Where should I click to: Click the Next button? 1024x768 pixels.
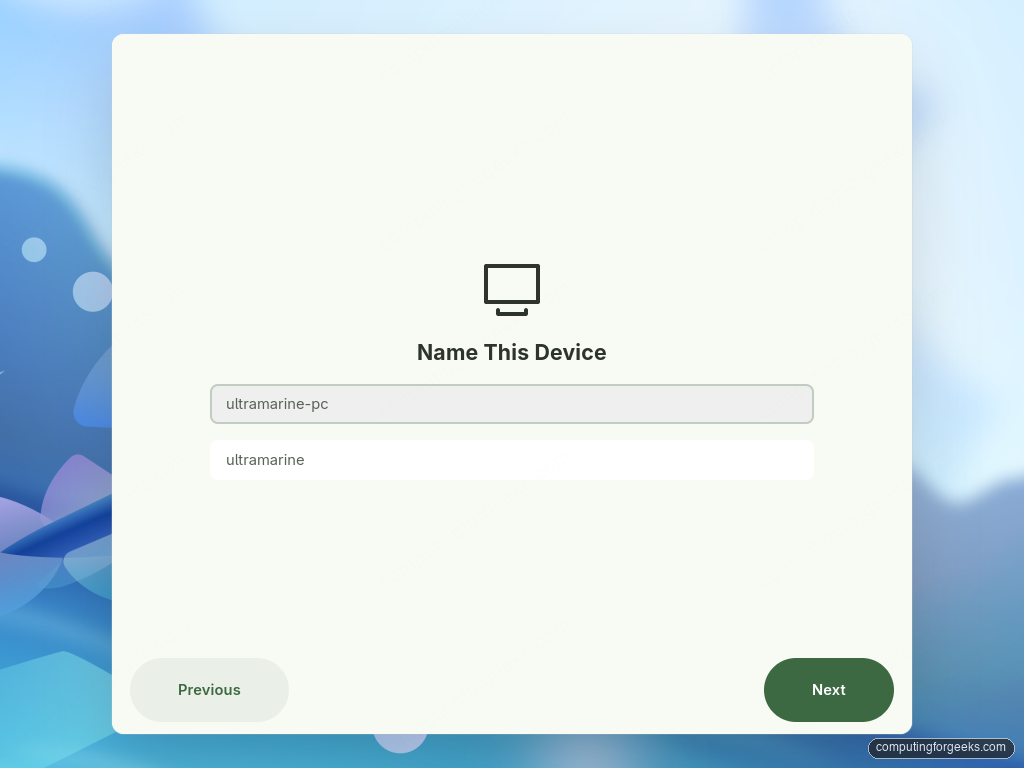click(828, 690)
